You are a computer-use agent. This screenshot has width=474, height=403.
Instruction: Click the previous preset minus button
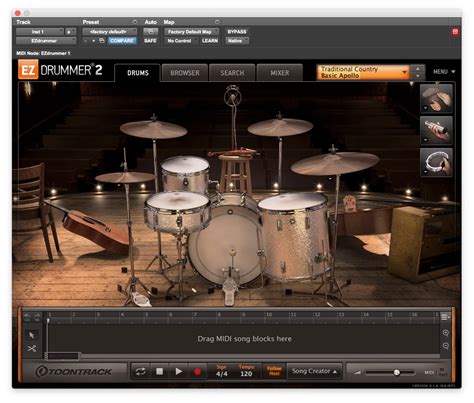[x=86, y=41]
